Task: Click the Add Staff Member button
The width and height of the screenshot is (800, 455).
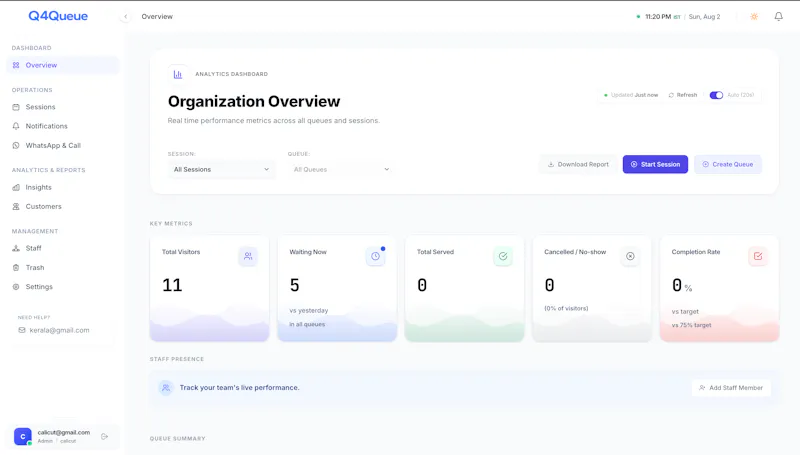Action: 731,388
